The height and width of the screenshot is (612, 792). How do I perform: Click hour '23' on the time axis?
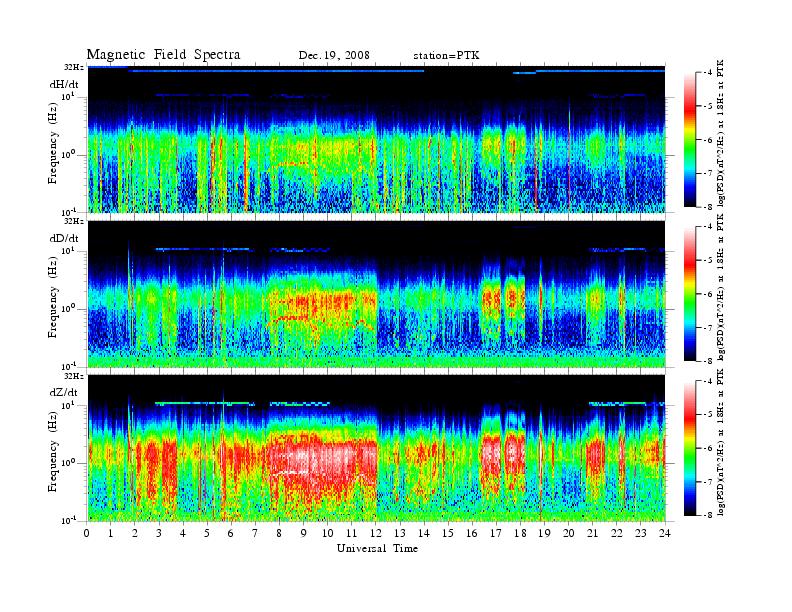click(640, 533)
